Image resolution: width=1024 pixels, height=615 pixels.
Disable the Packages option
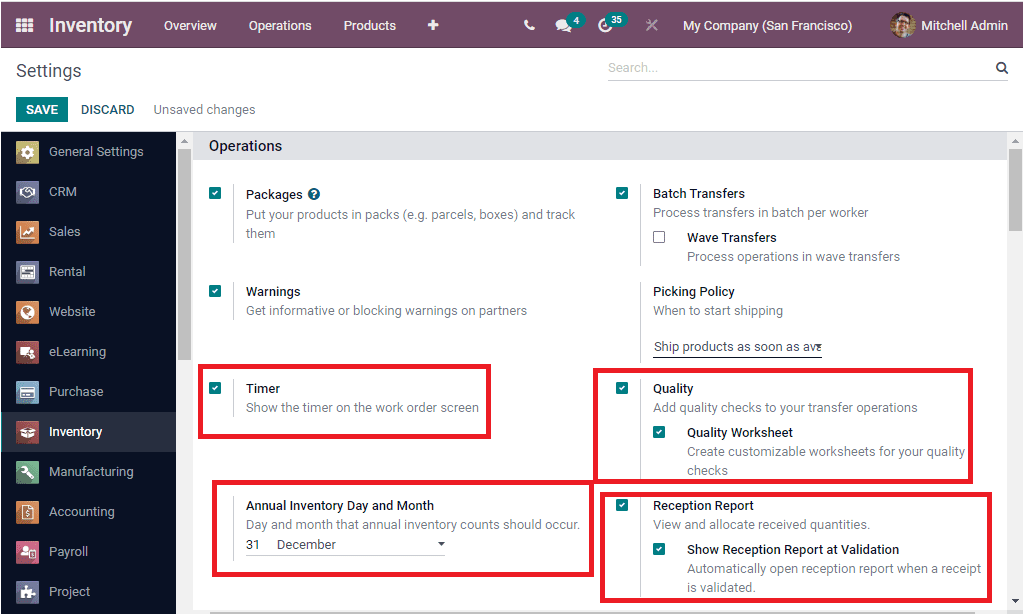(214, 193)
